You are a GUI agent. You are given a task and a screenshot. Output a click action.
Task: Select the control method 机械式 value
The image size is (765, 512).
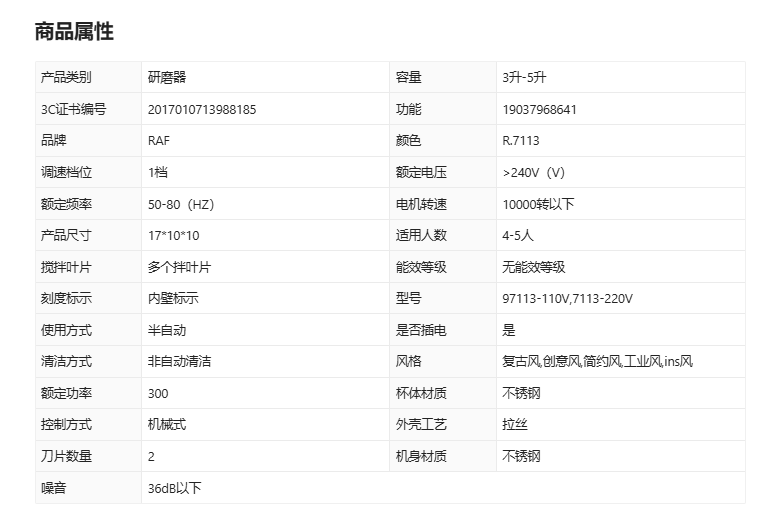coord(167,424)
